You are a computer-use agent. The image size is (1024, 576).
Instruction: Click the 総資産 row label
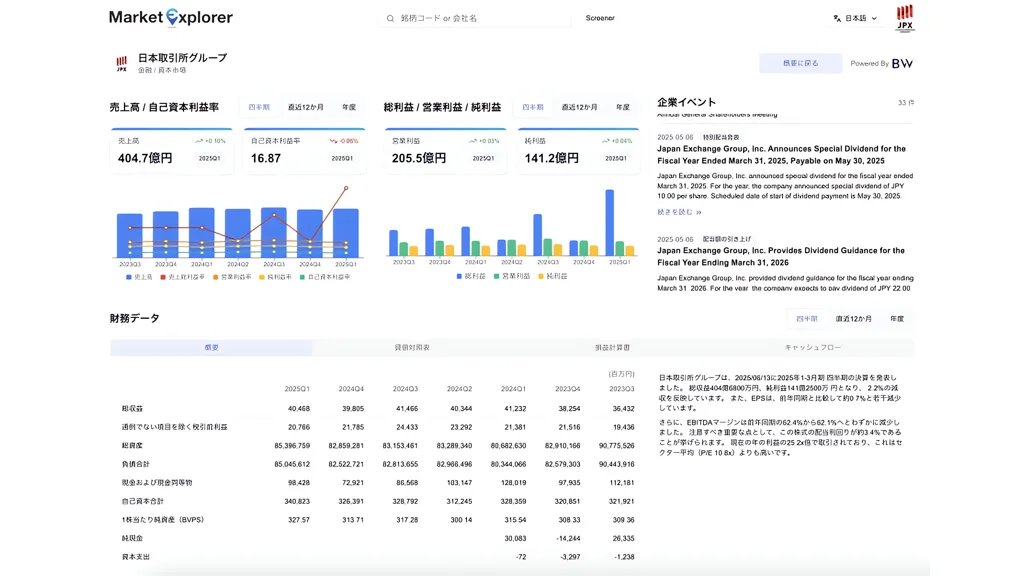pyautogui.click(x=132, y=445)
